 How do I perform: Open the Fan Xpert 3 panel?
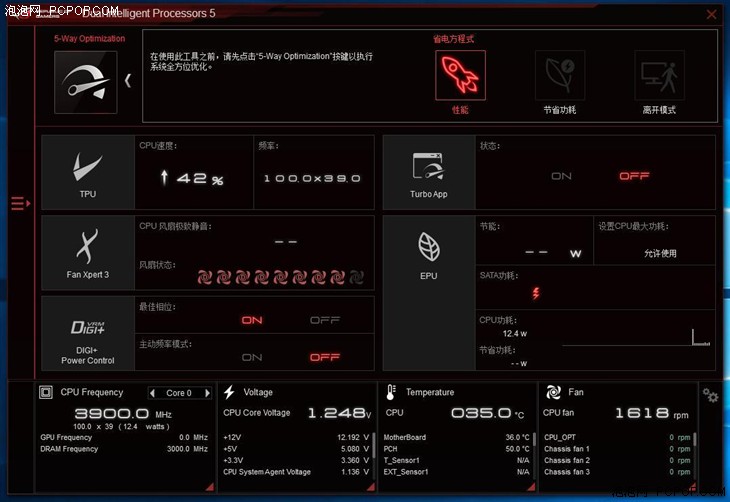pos(88,253)
